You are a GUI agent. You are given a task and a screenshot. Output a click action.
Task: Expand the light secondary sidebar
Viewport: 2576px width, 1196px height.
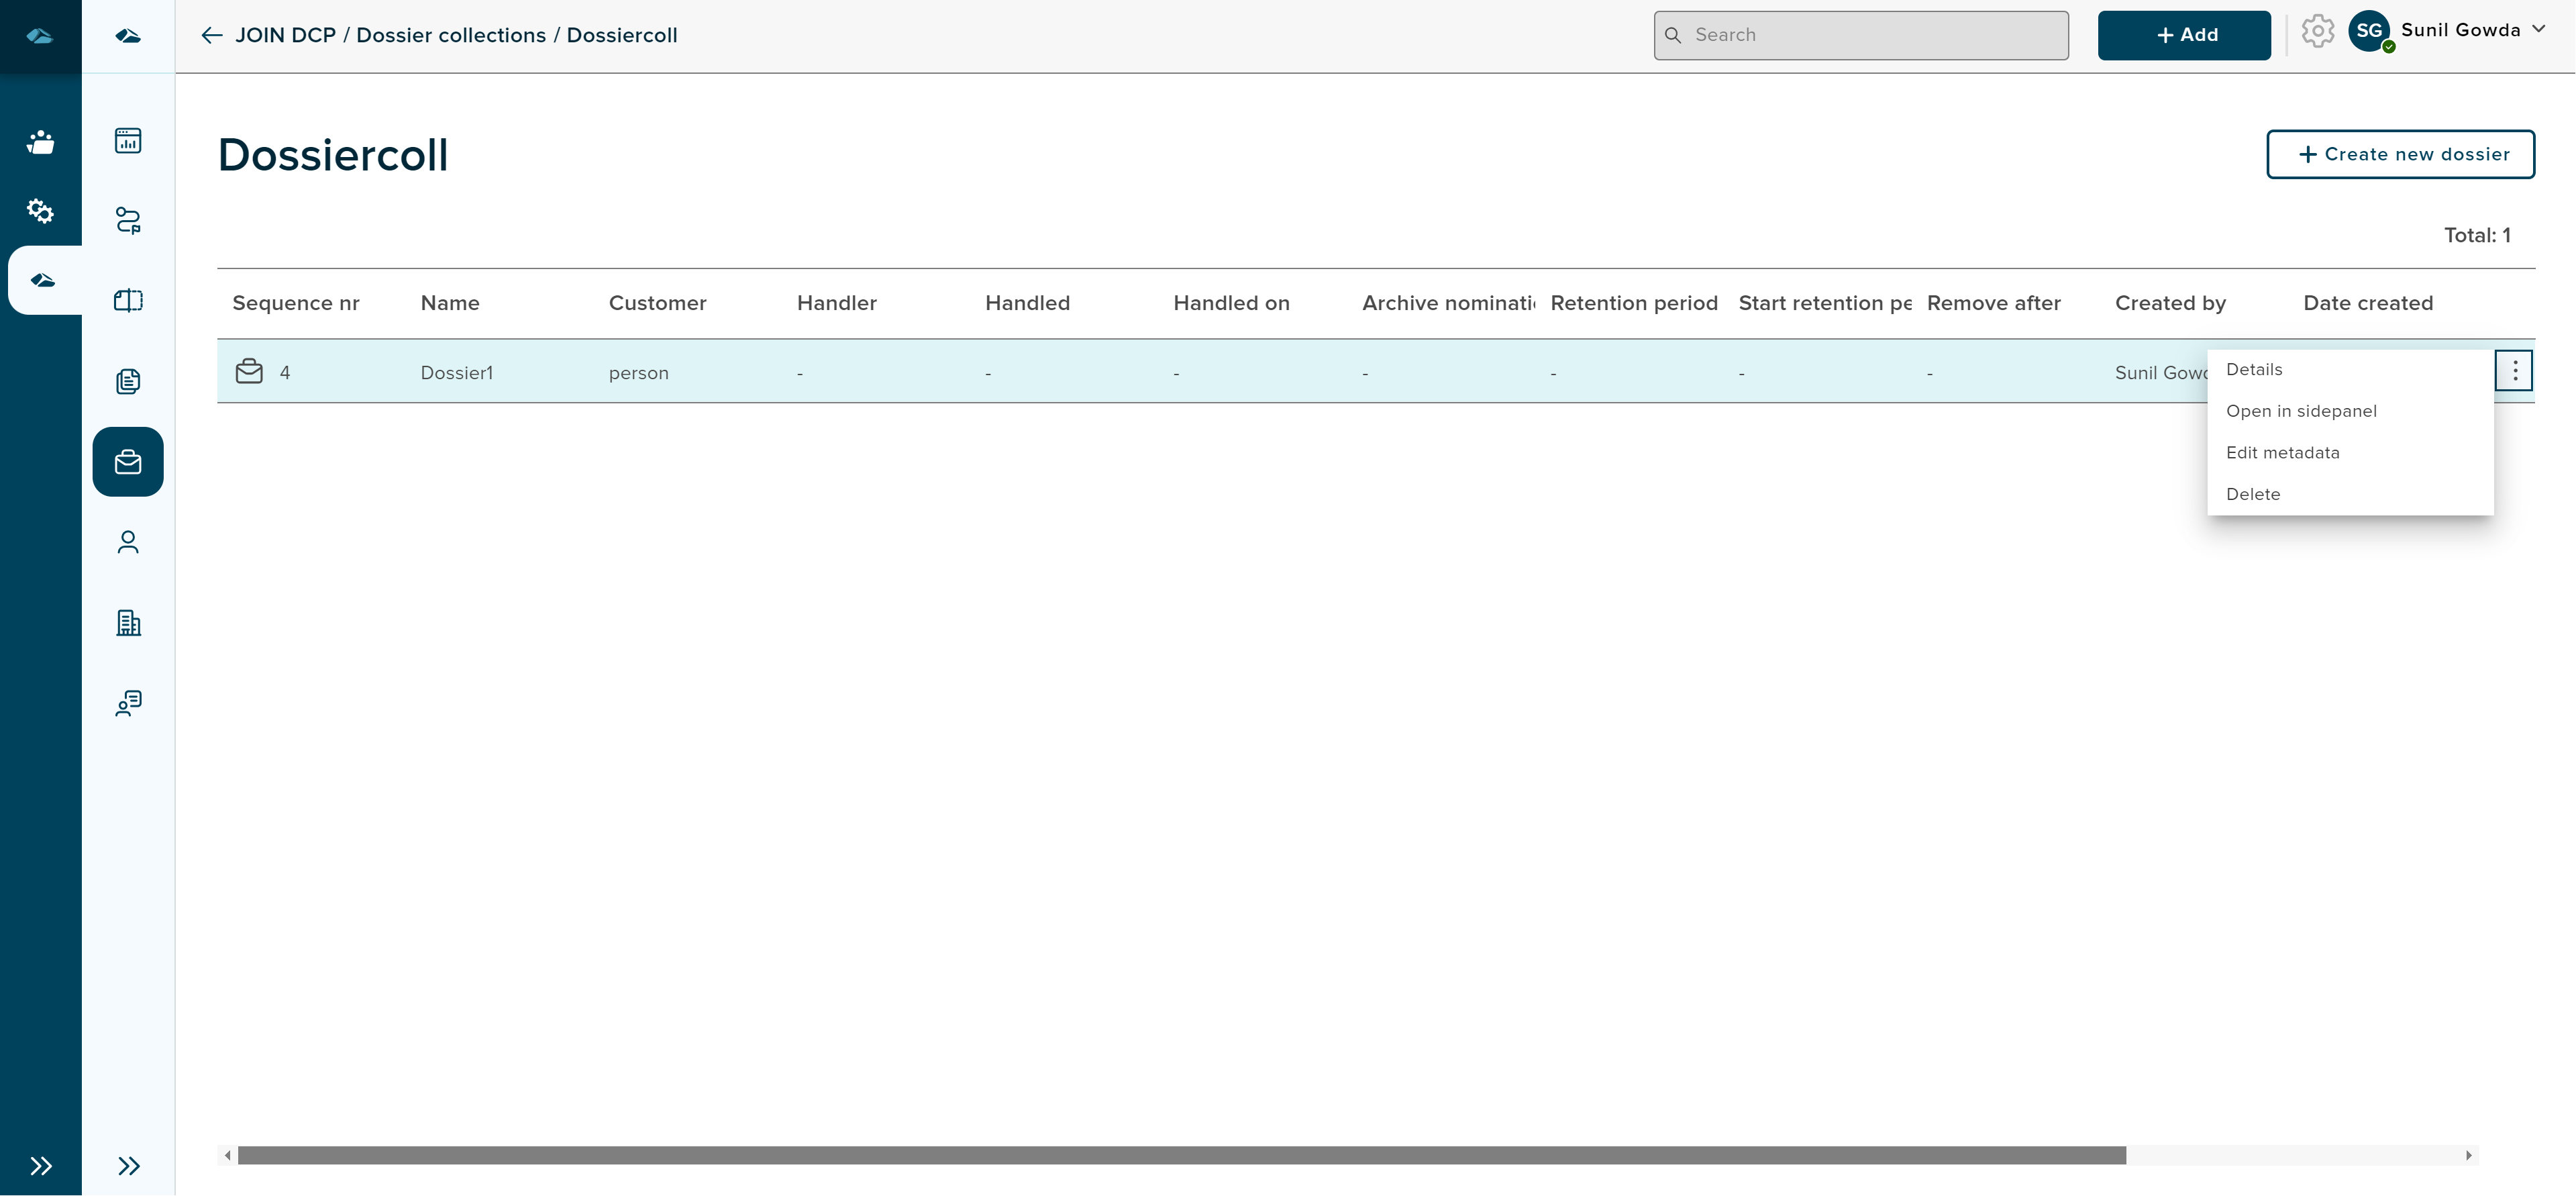tap(128, 1166)
